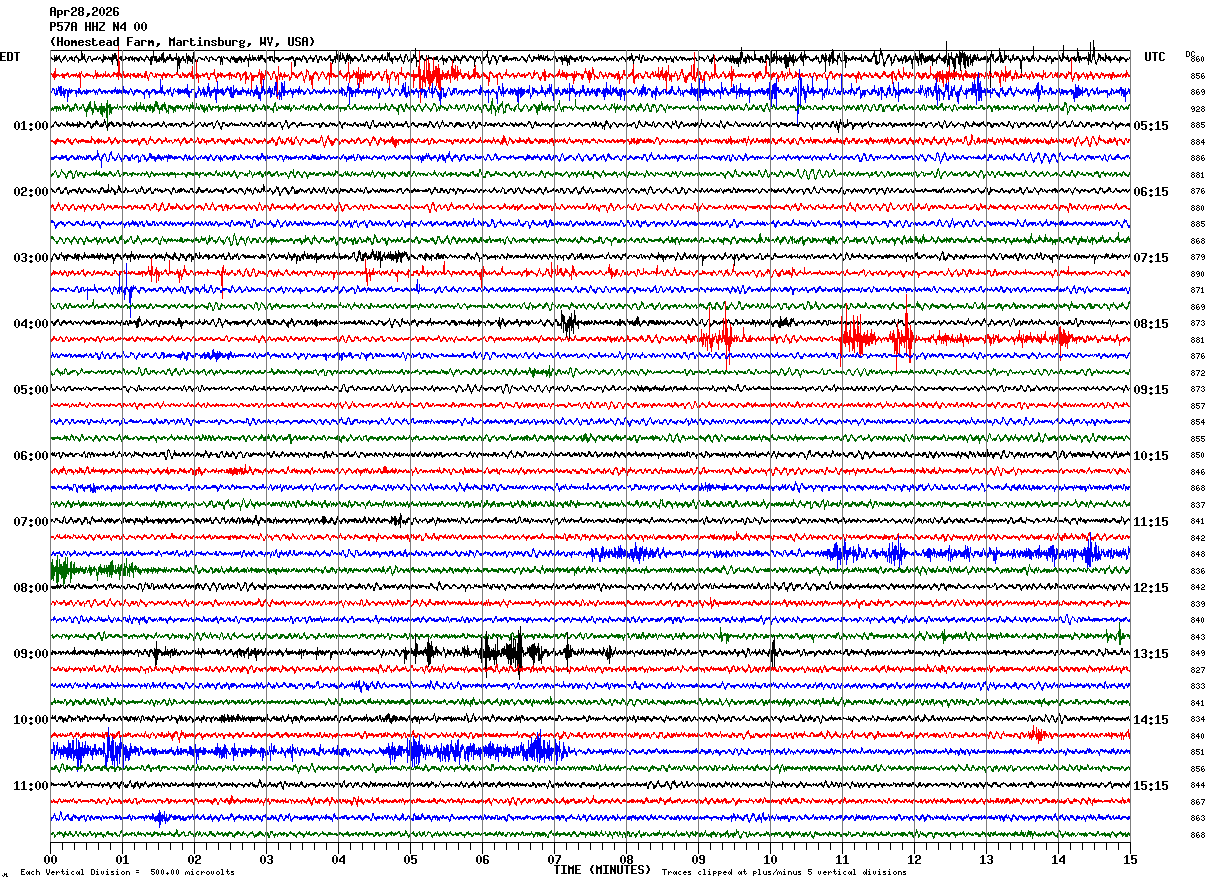Click the DC offset value 851

coord(1197,752)
